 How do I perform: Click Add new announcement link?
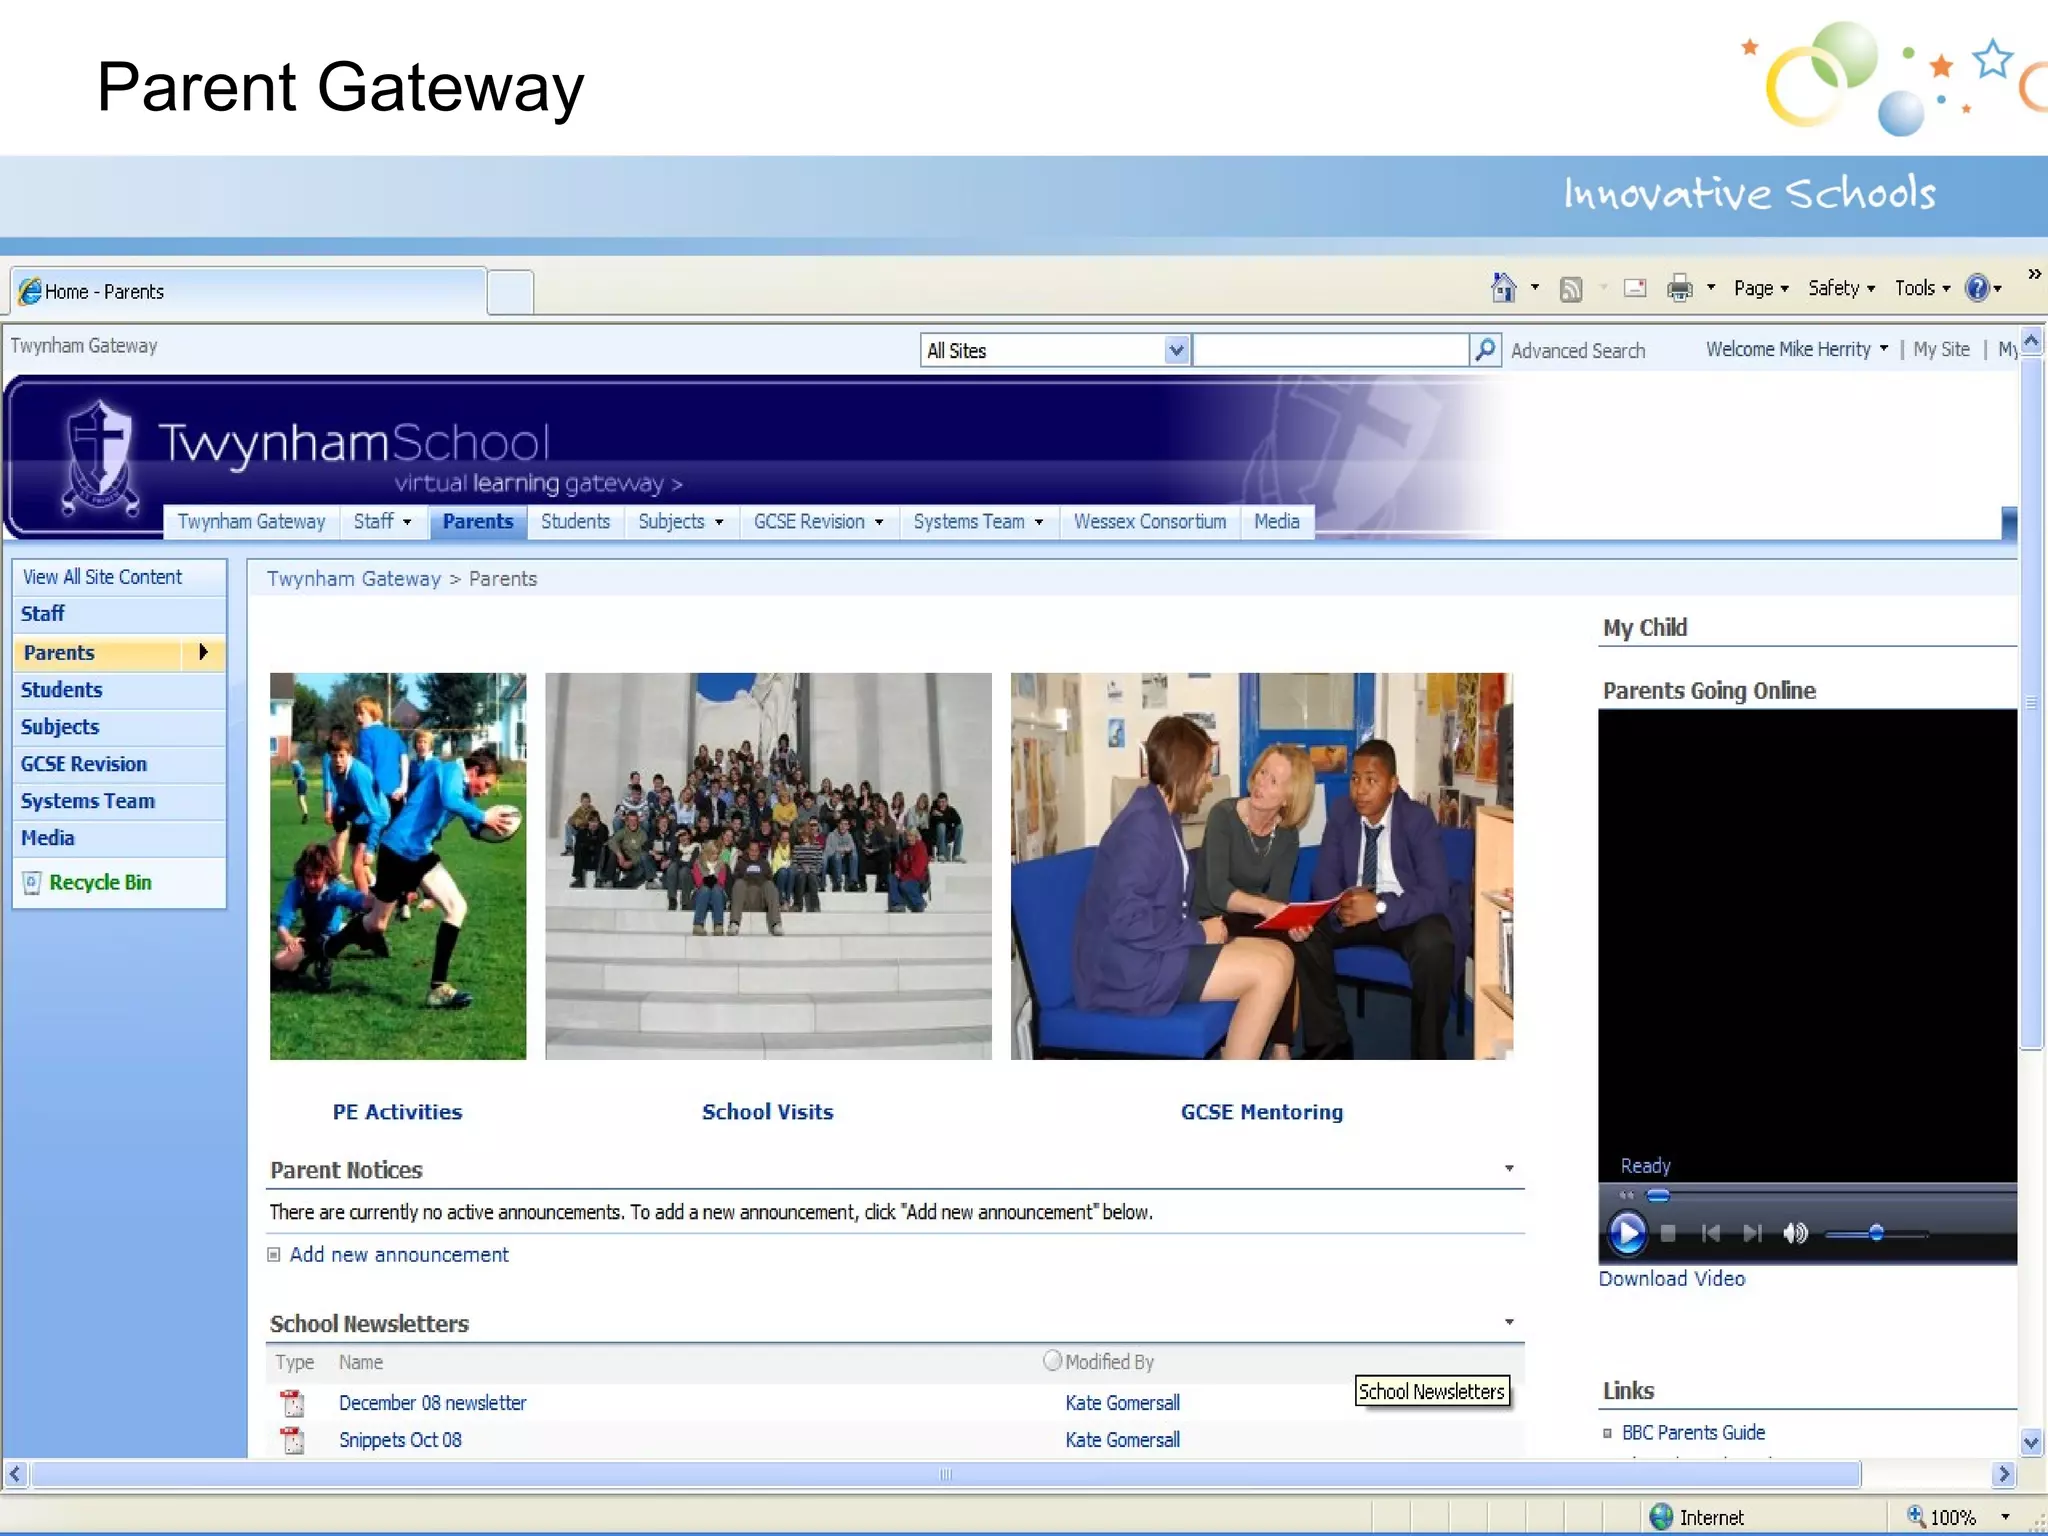[x=399, y=1255]
